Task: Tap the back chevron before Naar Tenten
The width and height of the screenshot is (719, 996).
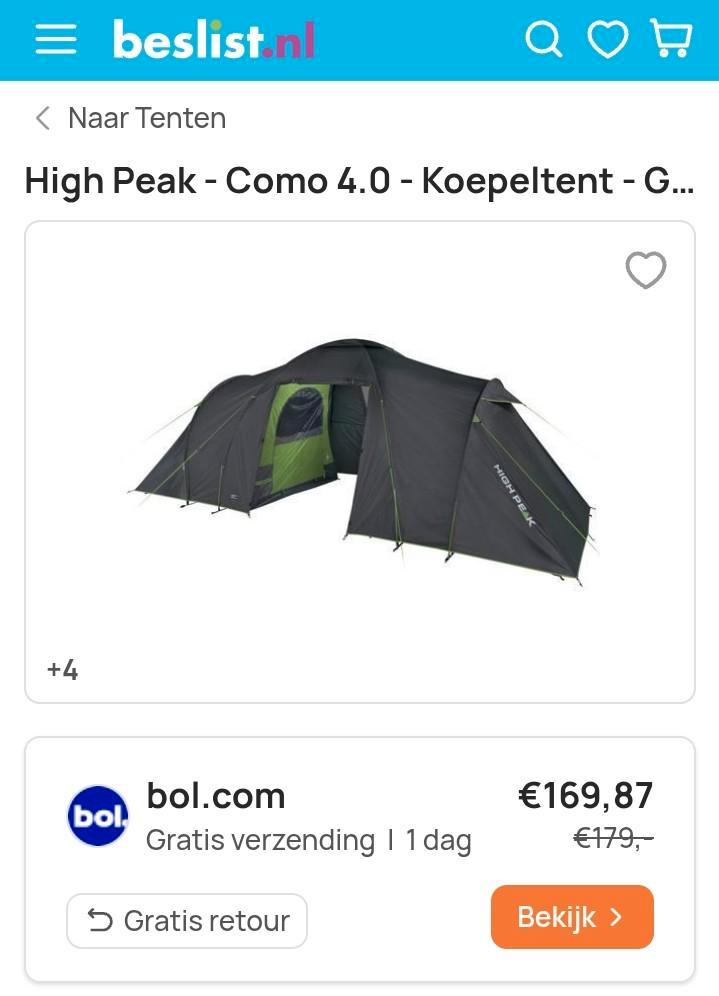Action: (x=43, y=118)
